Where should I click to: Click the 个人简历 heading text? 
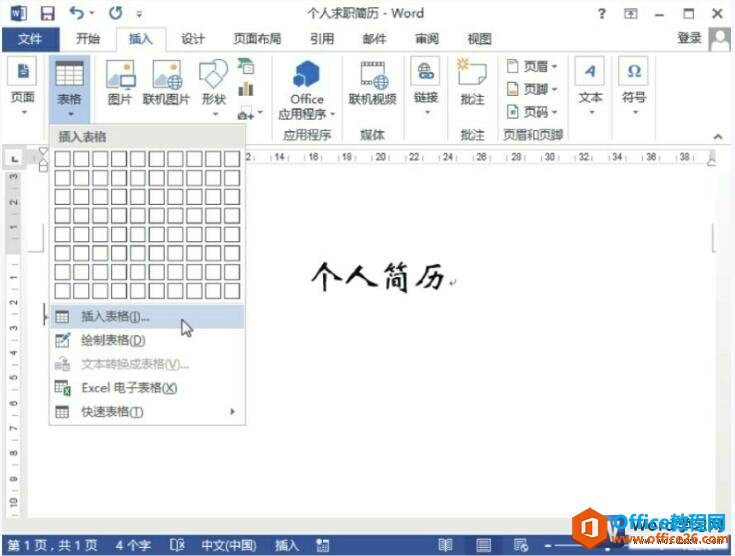[x=378, y=277]
